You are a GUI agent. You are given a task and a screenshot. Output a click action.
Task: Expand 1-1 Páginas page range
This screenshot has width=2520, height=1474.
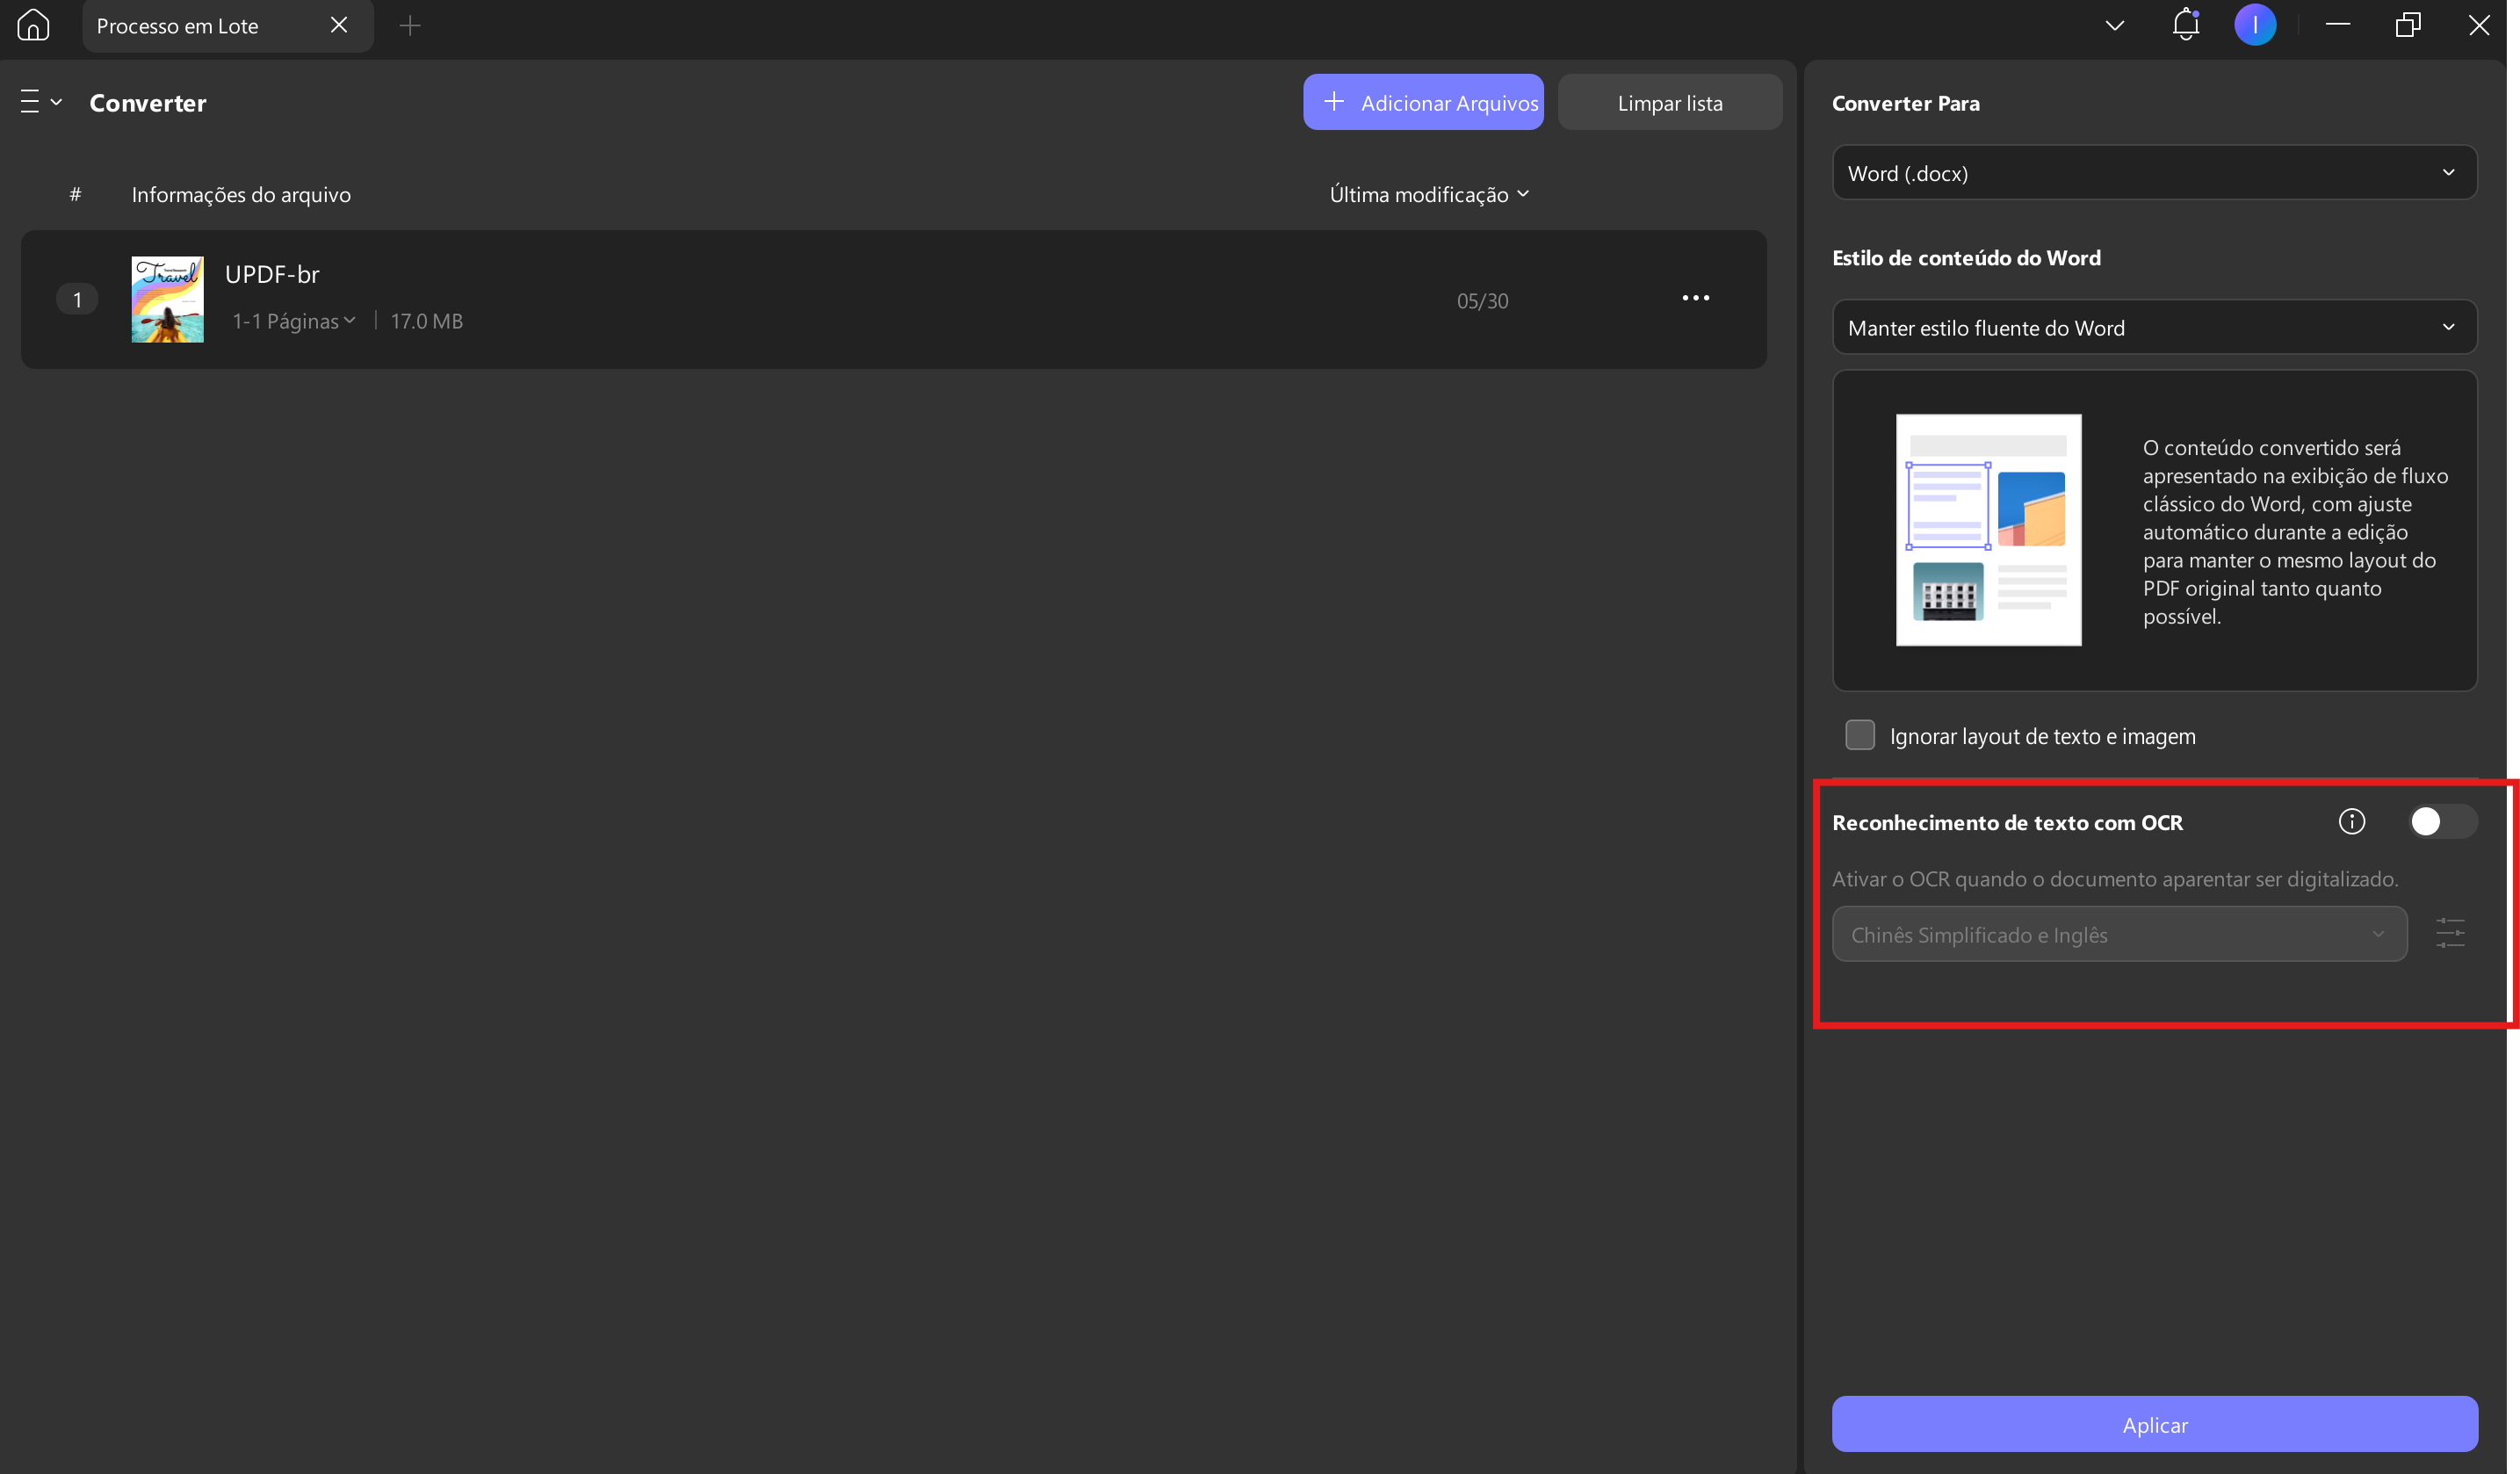coord(293,321)
